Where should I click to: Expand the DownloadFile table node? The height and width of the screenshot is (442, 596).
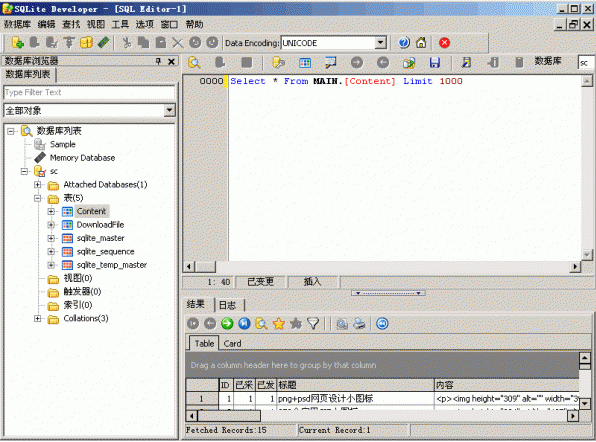point(51,225)
